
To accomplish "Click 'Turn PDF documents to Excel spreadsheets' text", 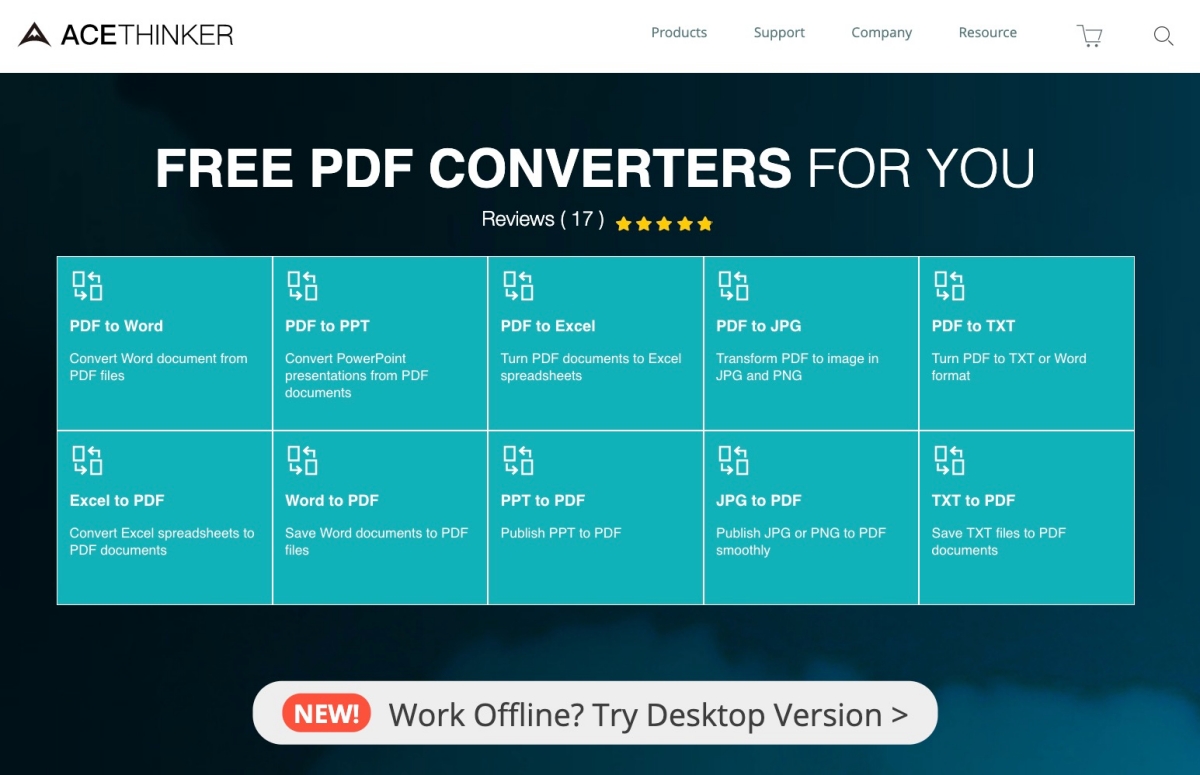I will point(591,367).
